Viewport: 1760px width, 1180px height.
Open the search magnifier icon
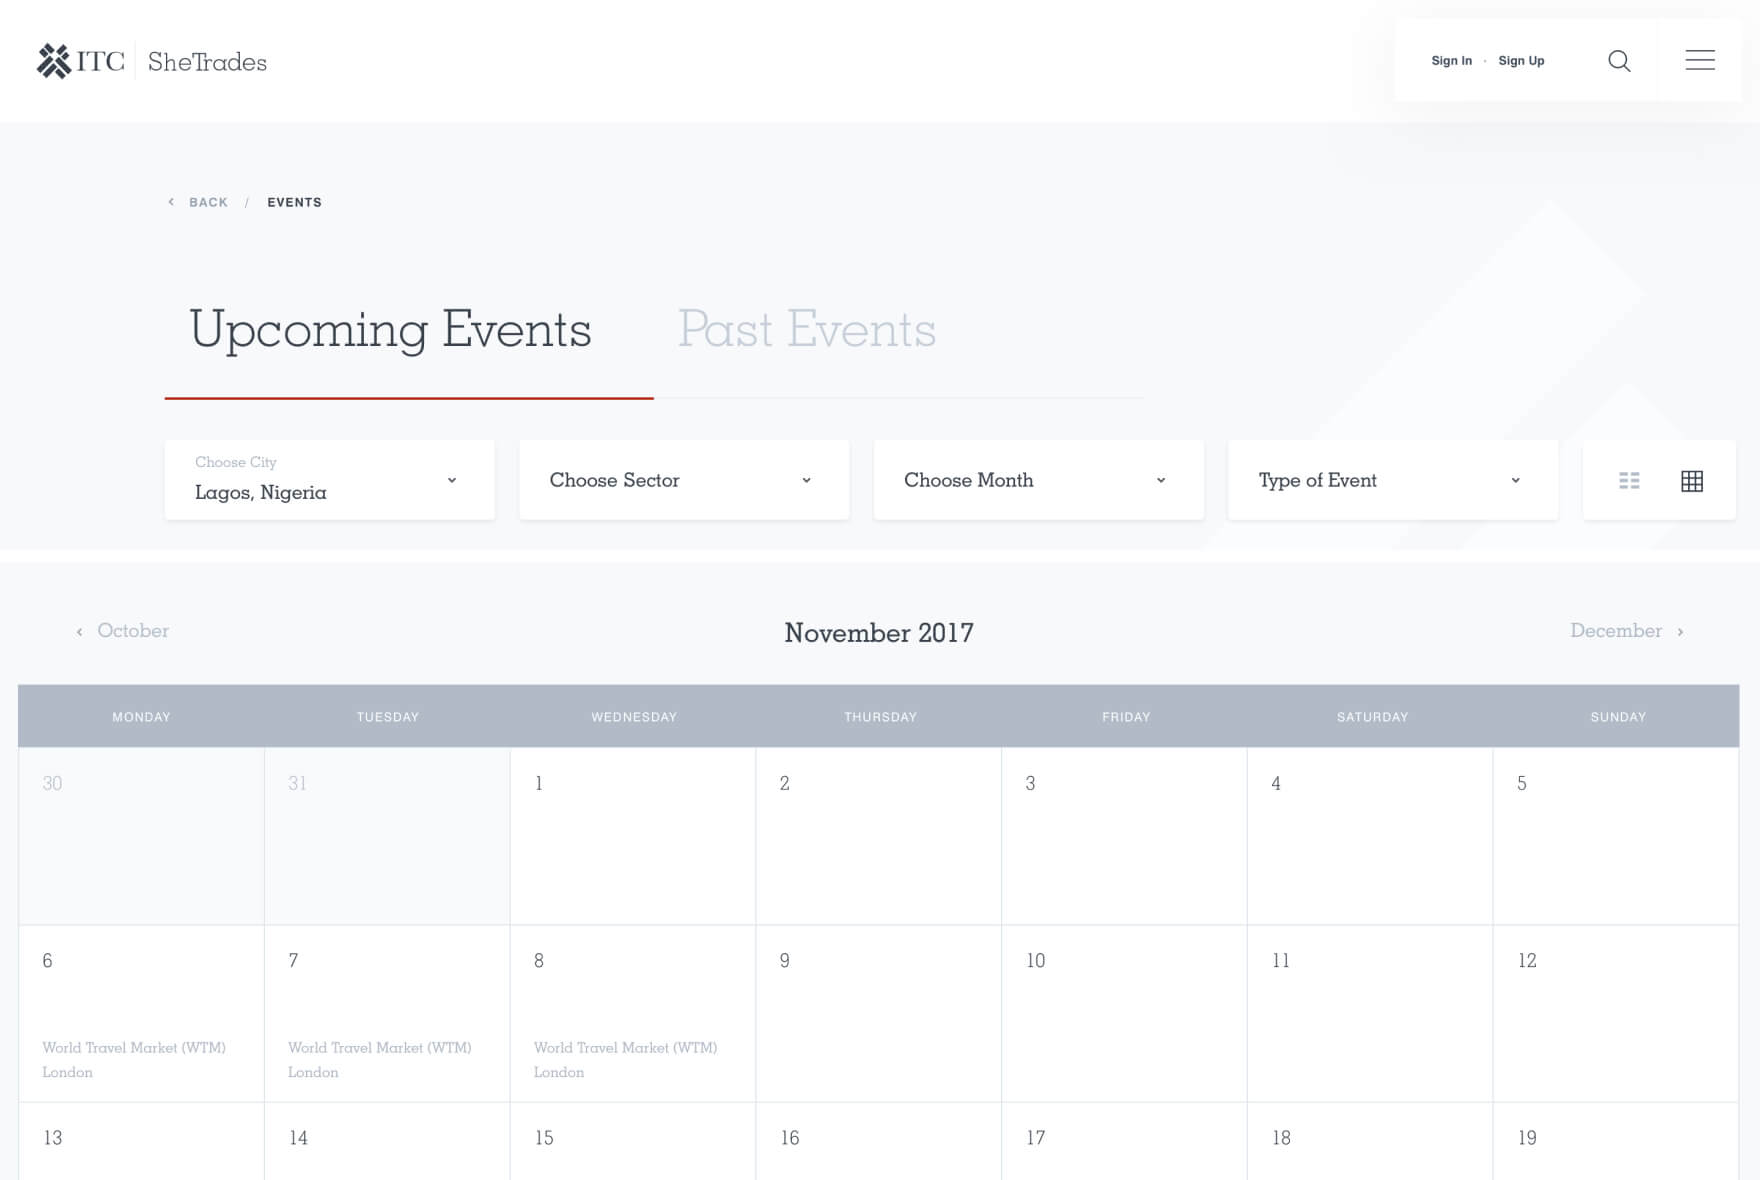click(1619, 61)
